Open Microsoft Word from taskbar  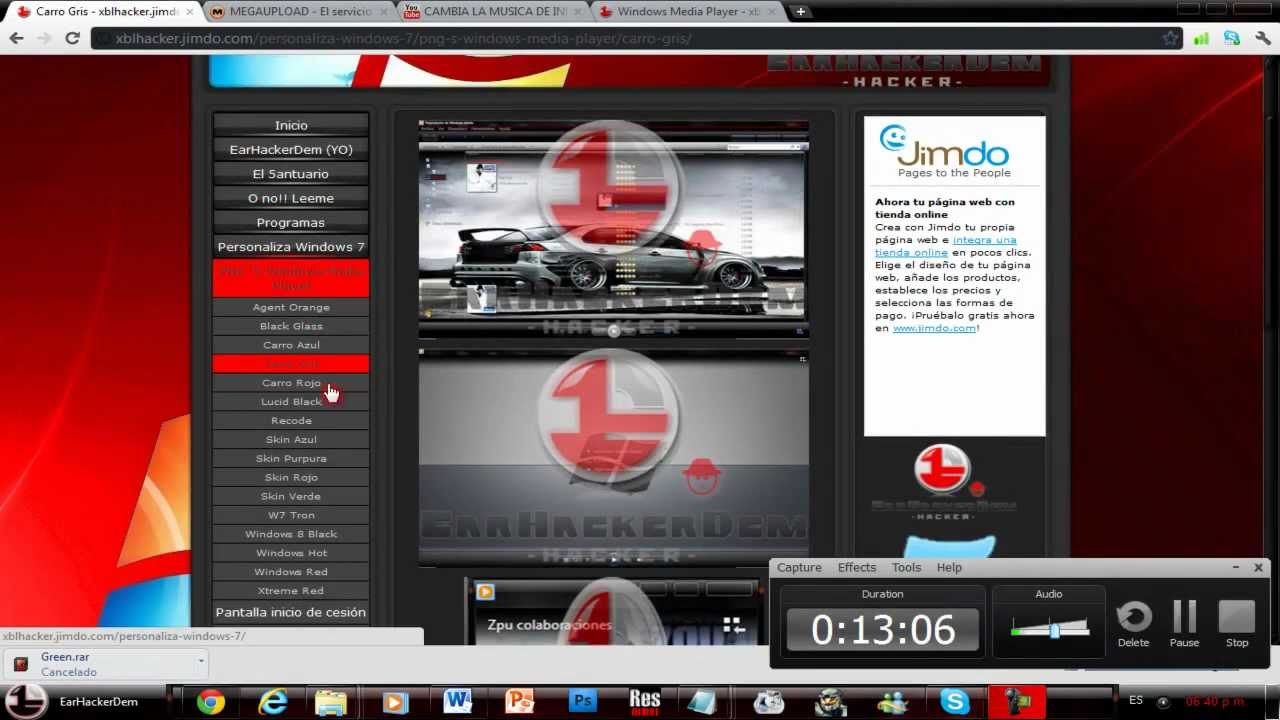tap(457, 702)
